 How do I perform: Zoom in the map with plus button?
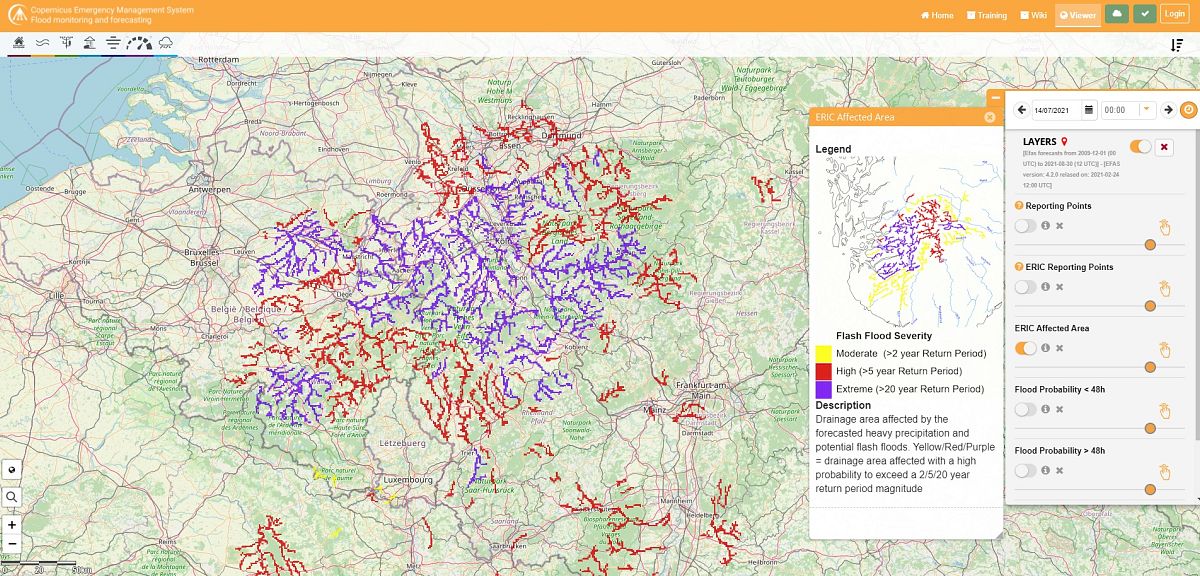[x=12, y=525]
